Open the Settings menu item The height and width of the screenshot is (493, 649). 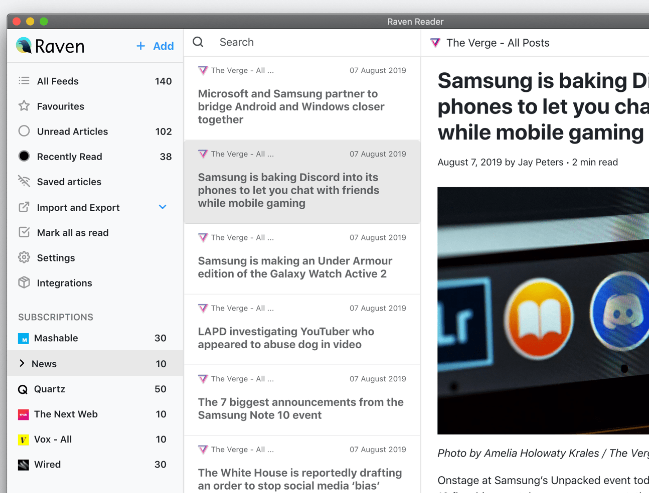click(95, 257)
